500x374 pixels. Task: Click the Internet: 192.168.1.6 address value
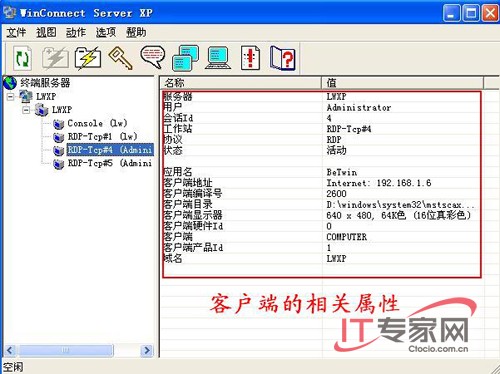(x=379, y=183)
